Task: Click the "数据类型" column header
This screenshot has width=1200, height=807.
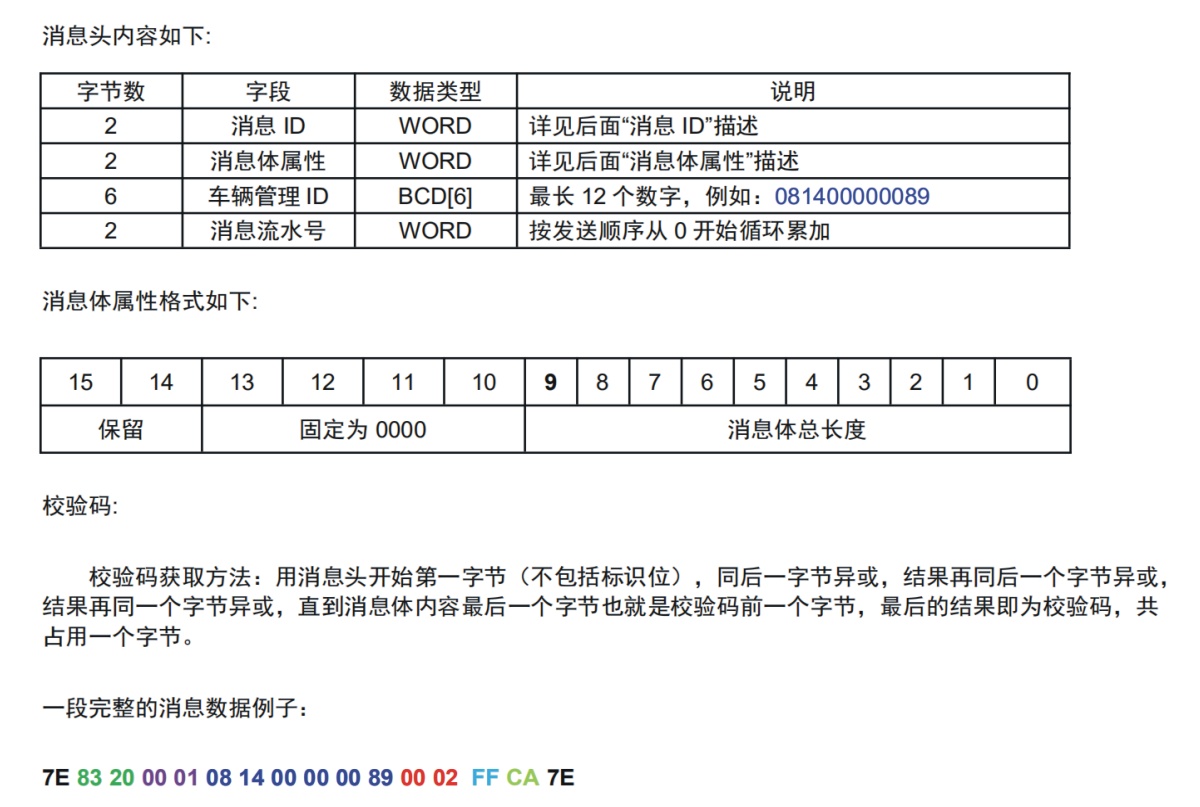Action: [x=435, y=91]
